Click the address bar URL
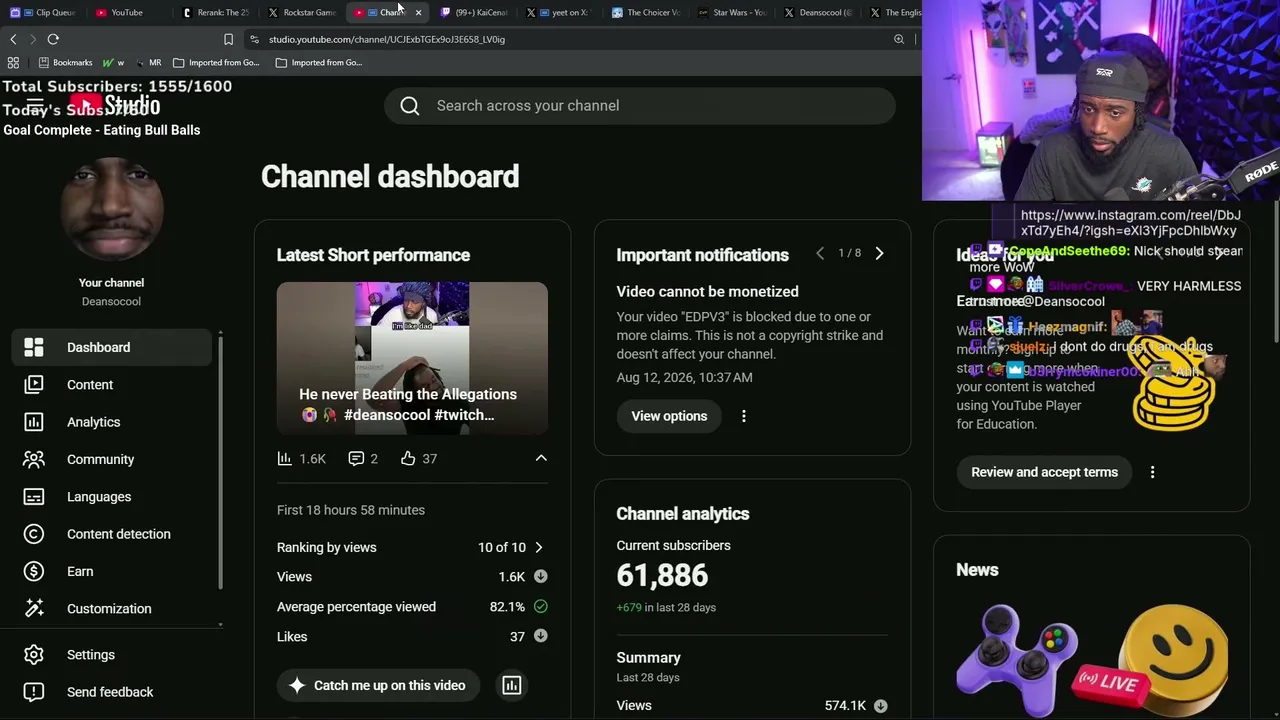The height and width of the screenshot is (720, 1280). pyautogui.click(x=387, y=39)
